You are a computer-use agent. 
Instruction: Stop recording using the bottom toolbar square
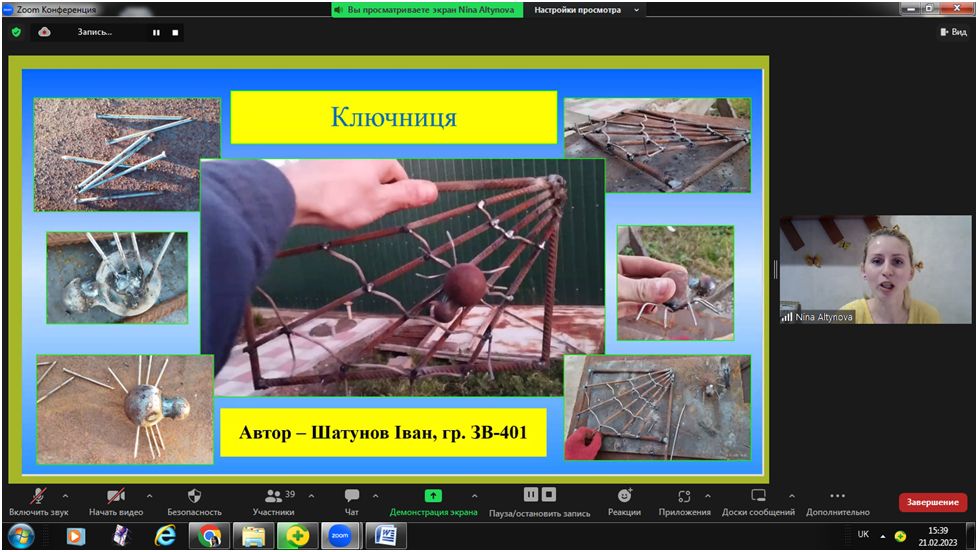[x=548, y=495]
